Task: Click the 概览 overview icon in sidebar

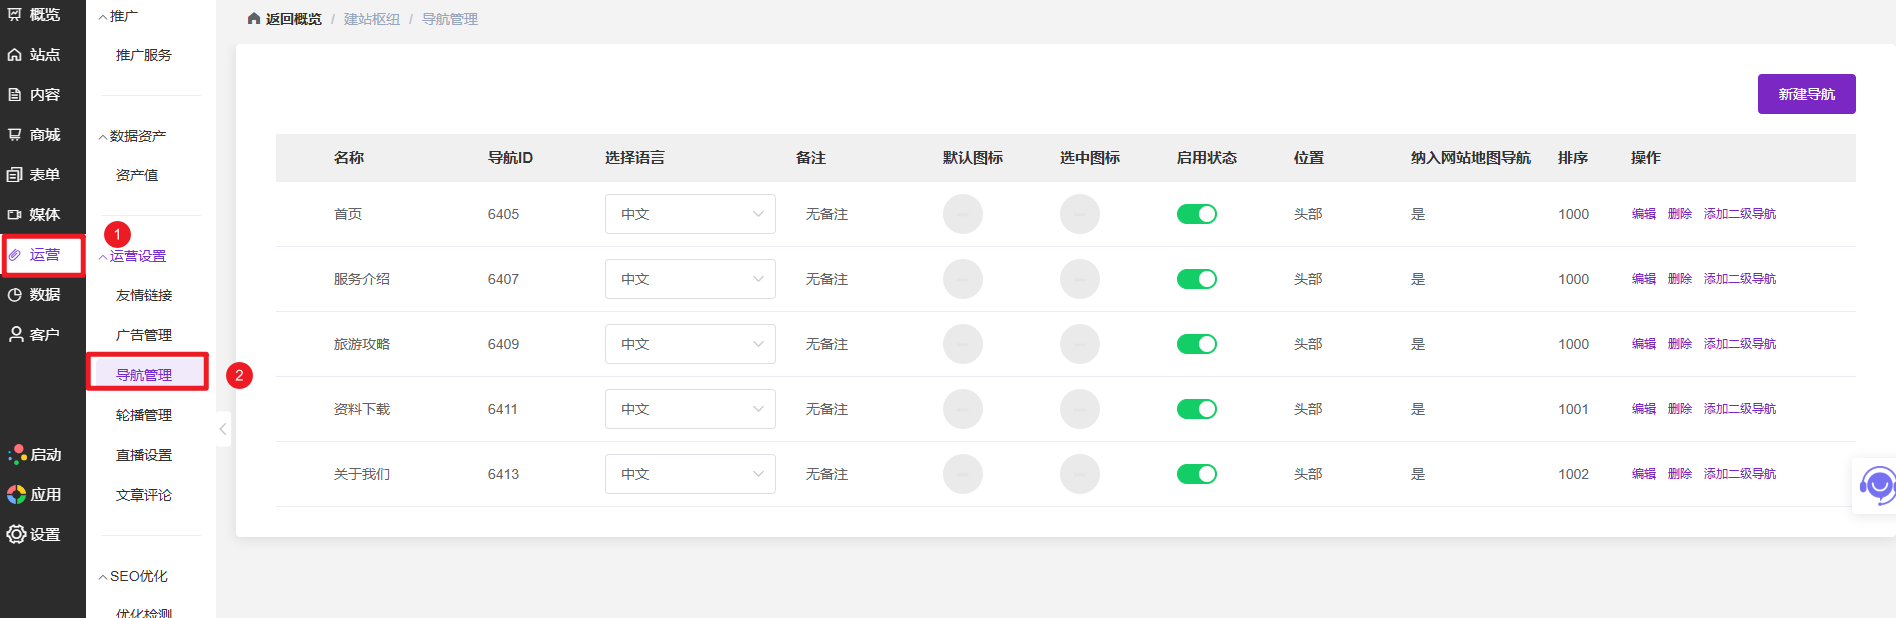Action: (15, 15)
